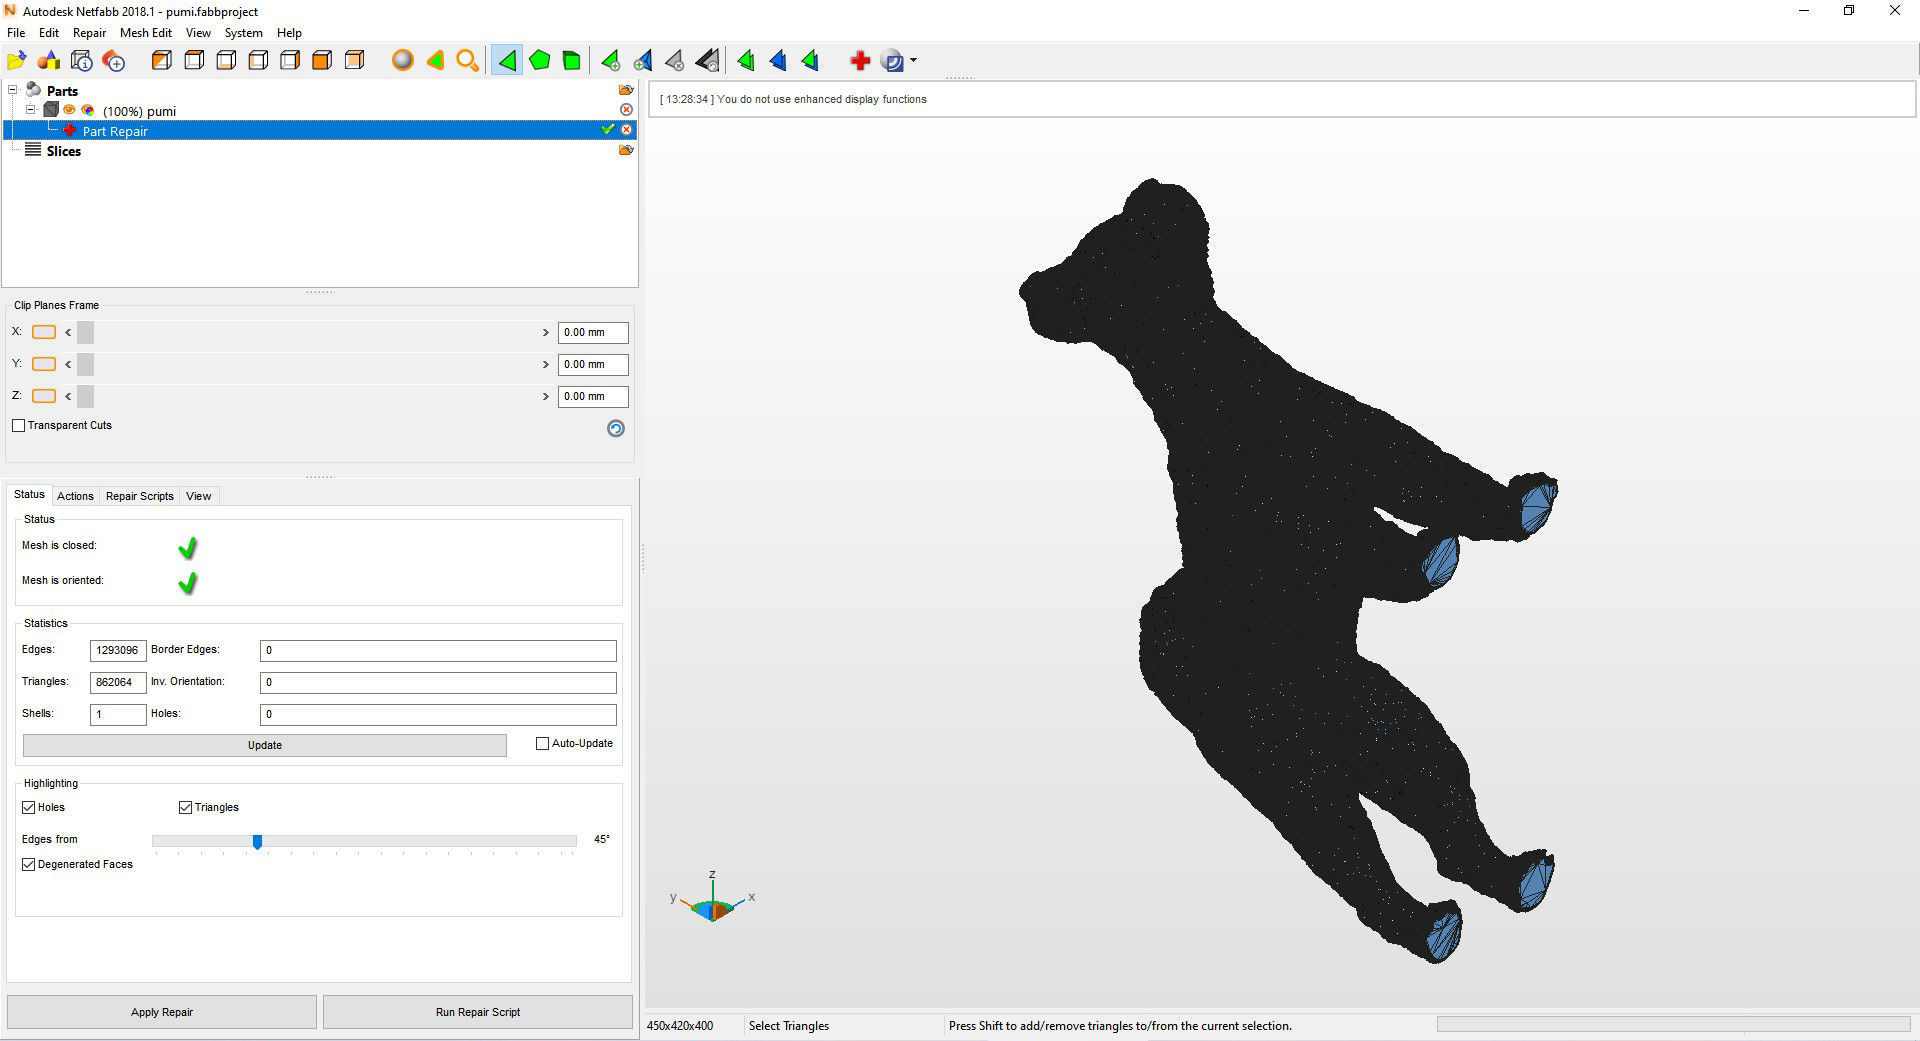Collapse the Parts tree node

[13, 90]
